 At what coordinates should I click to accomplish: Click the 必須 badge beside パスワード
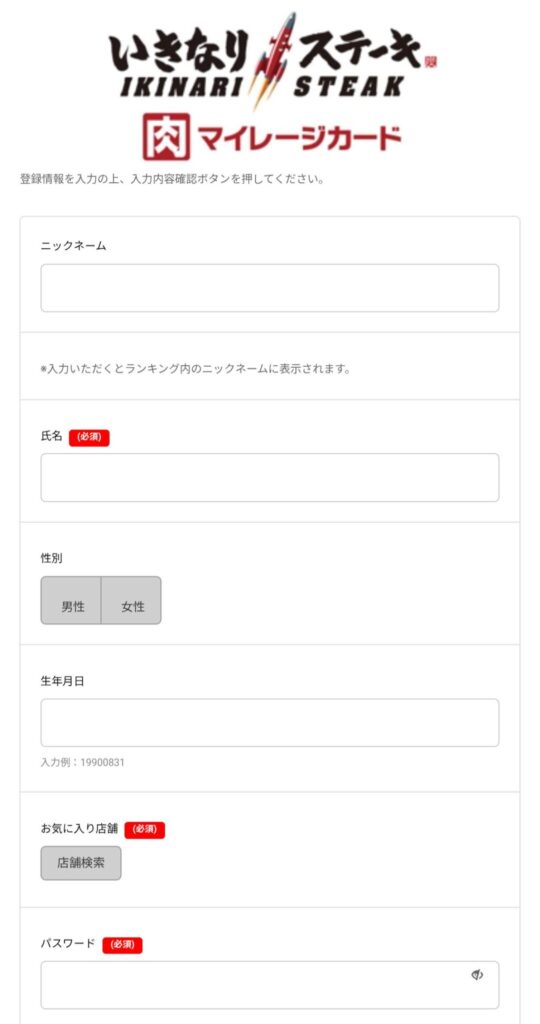click(122, 945)
